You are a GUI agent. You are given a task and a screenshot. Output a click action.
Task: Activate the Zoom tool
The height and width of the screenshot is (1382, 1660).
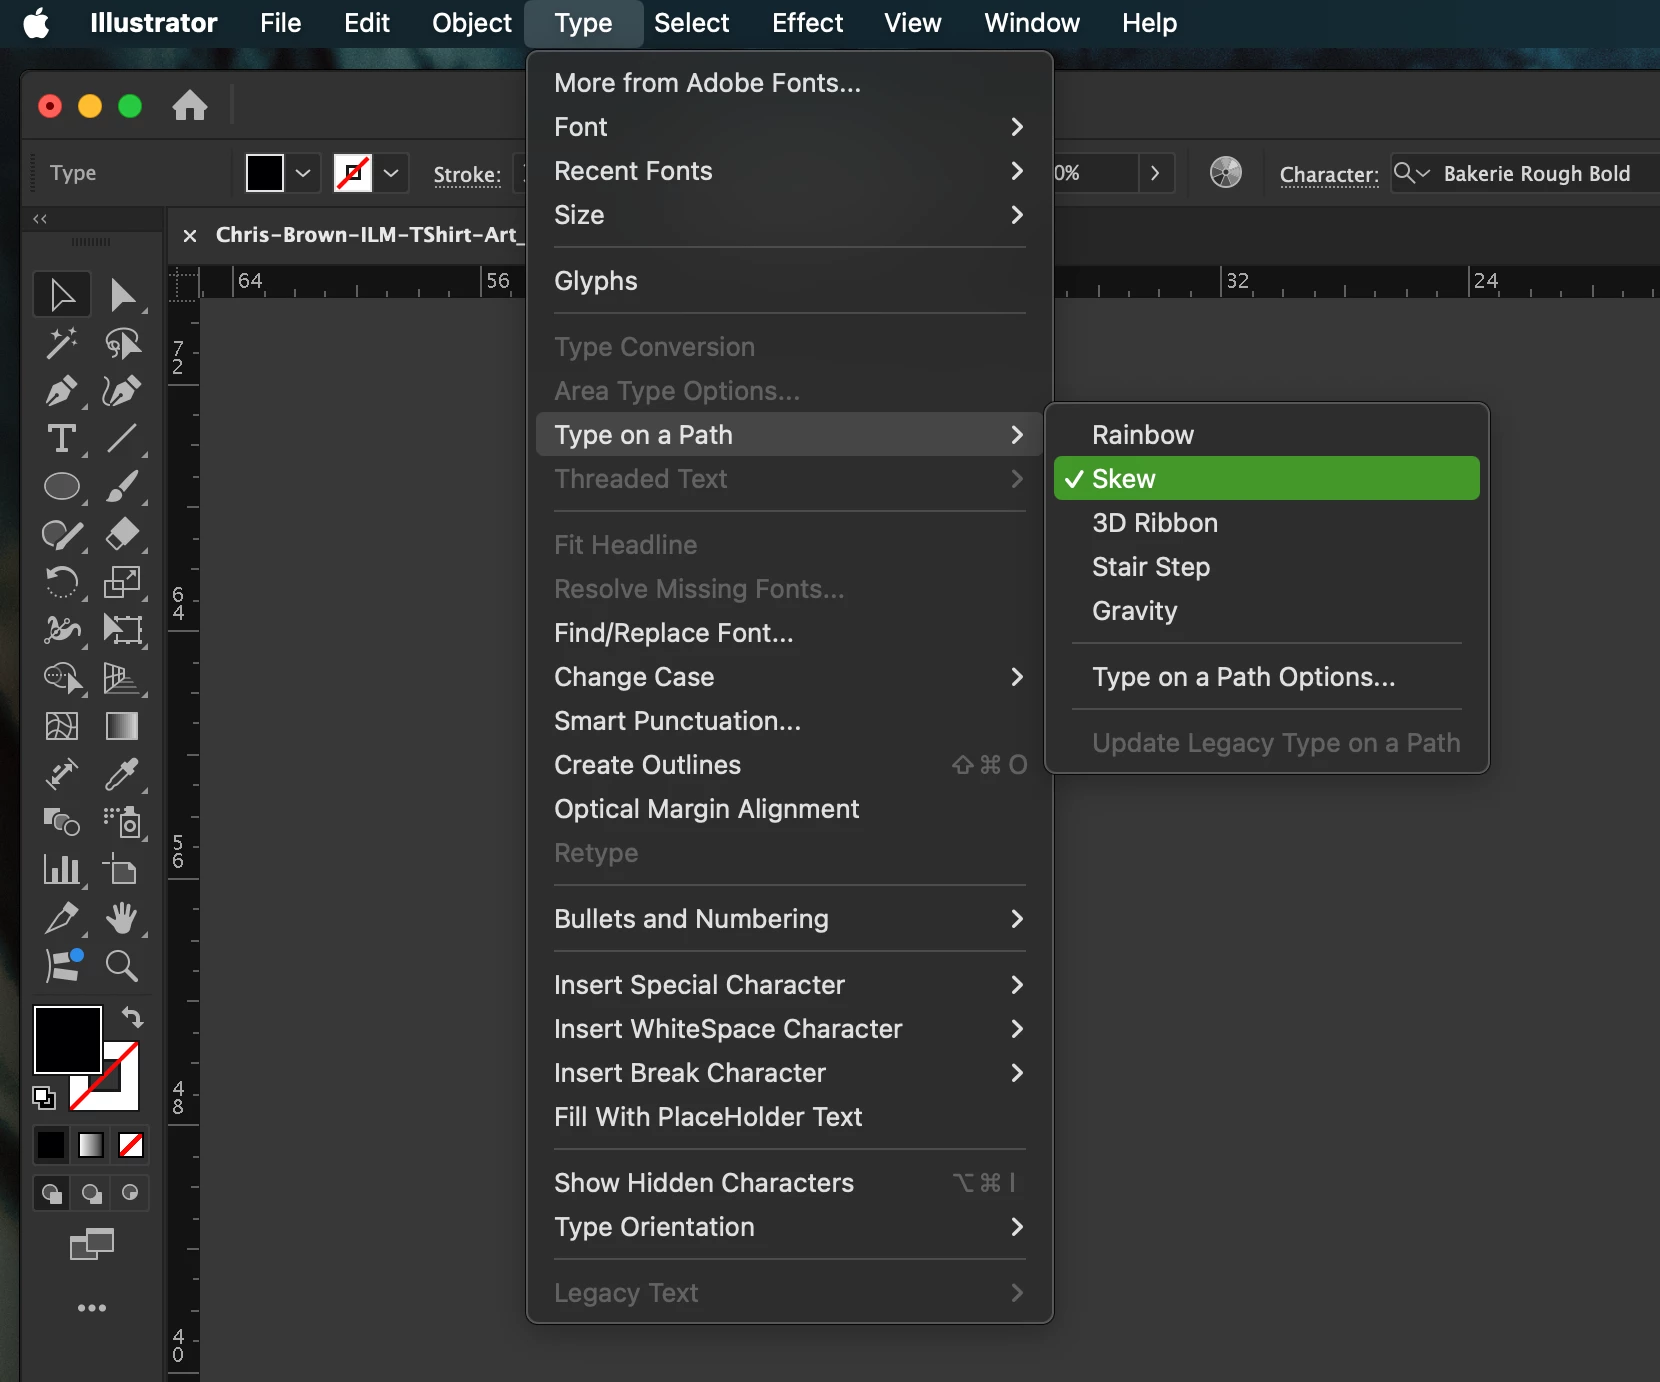[122, 966]
